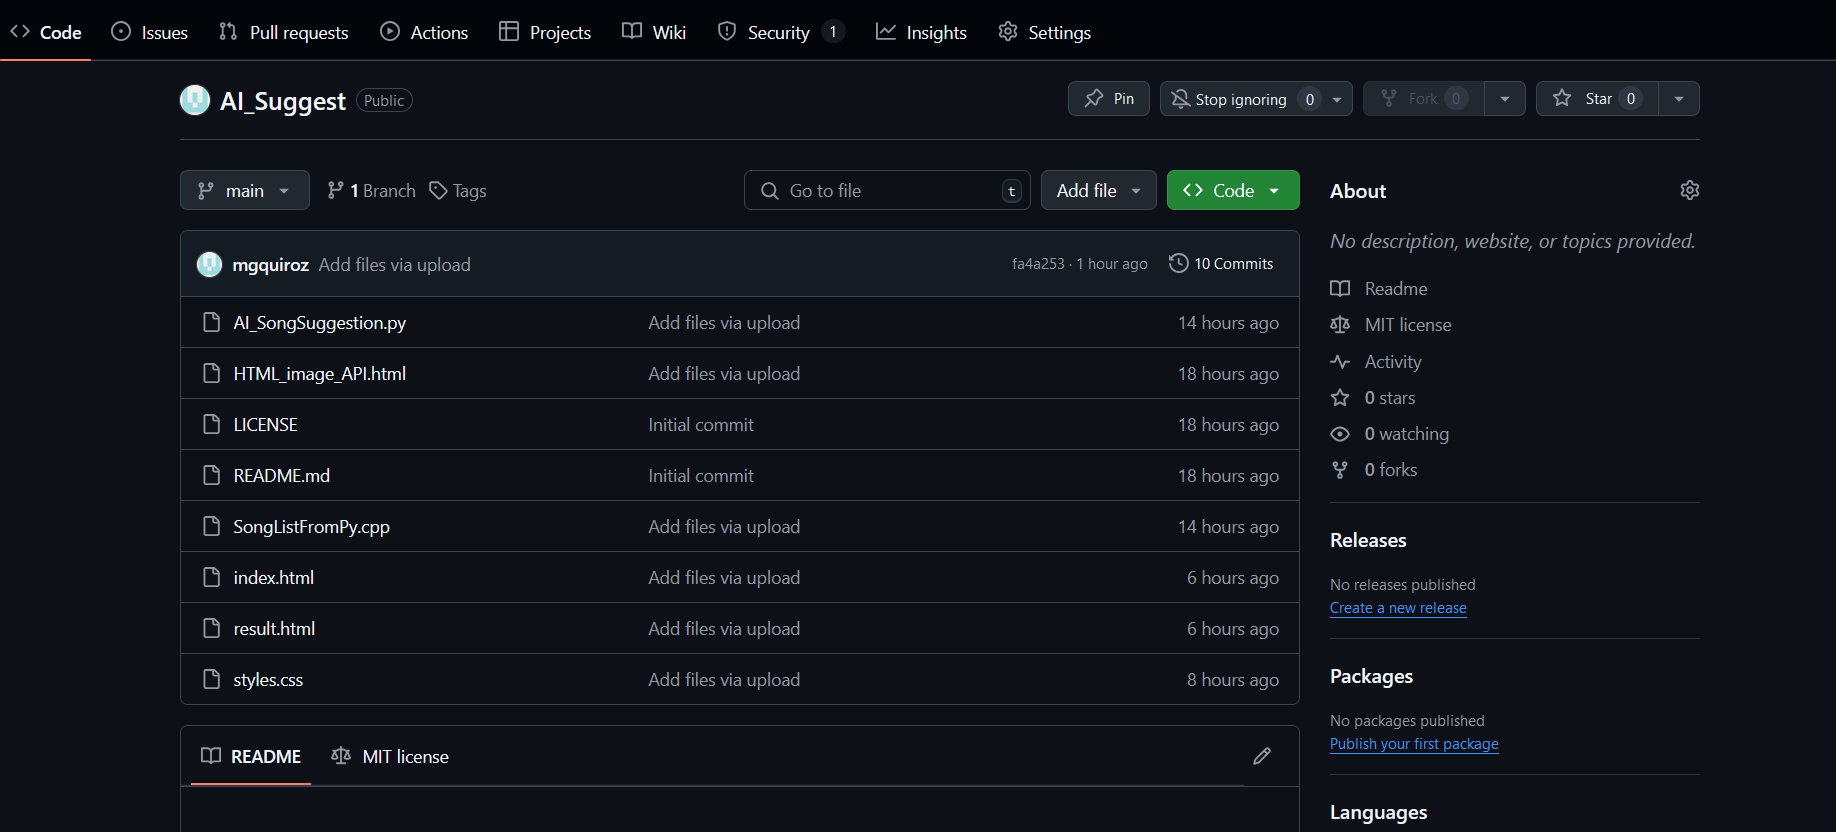Click the repository owner avatar beside AI_Suggest
Viewport: 1836px width, 832px height.
(x=195, y=100)
